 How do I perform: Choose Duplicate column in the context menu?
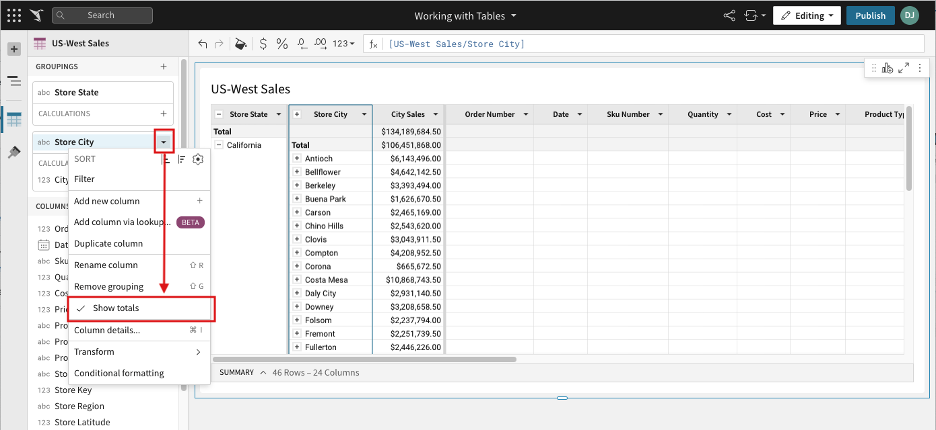(x=108, y=244)
